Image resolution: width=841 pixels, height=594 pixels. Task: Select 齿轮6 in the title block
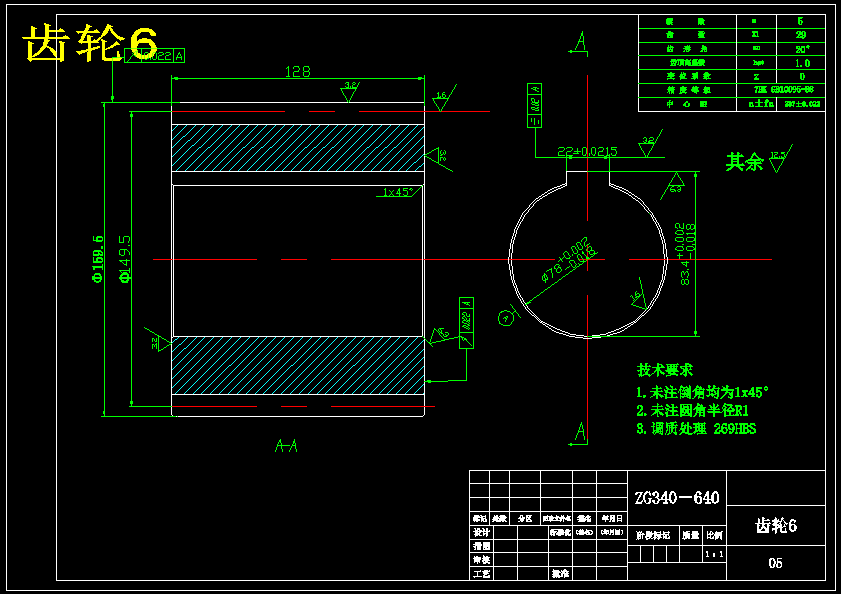776,525
